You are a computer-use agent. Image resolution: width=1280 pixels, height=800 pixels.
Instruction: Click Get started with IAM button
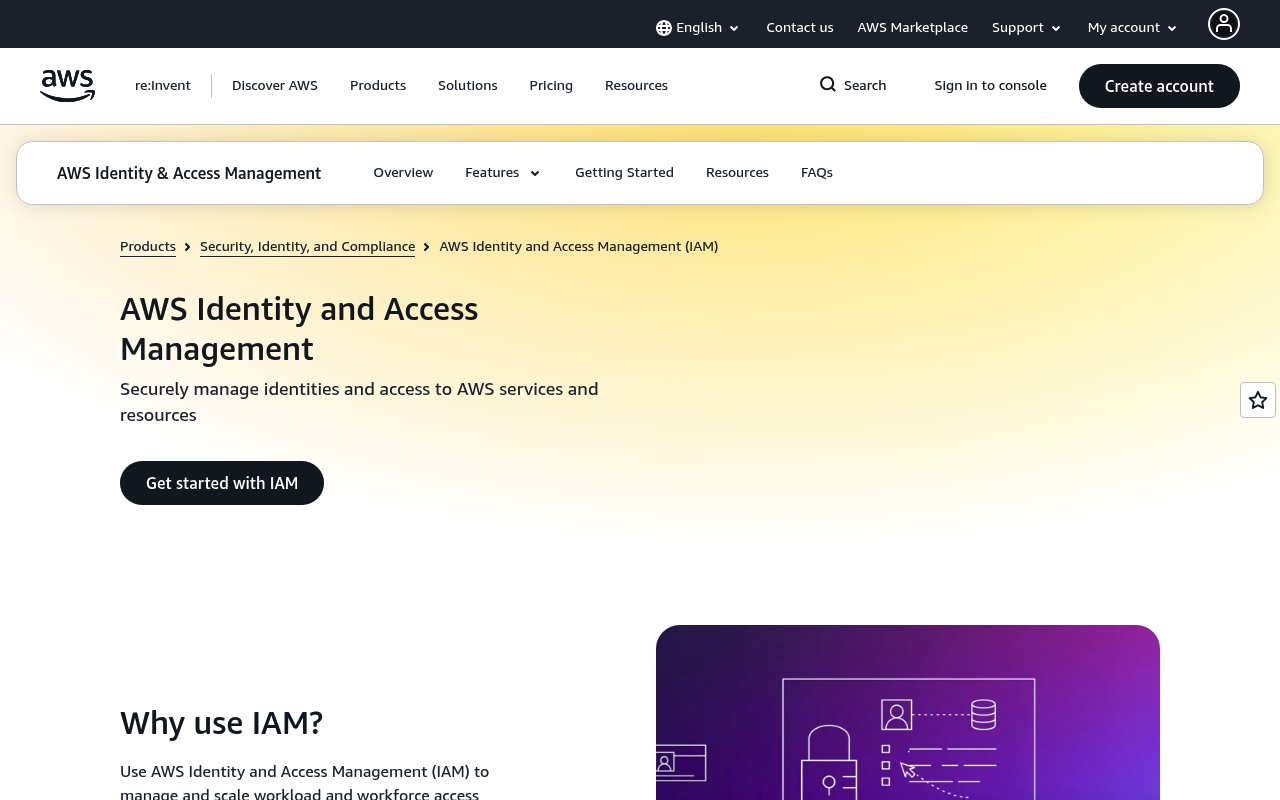pos(222,483)
